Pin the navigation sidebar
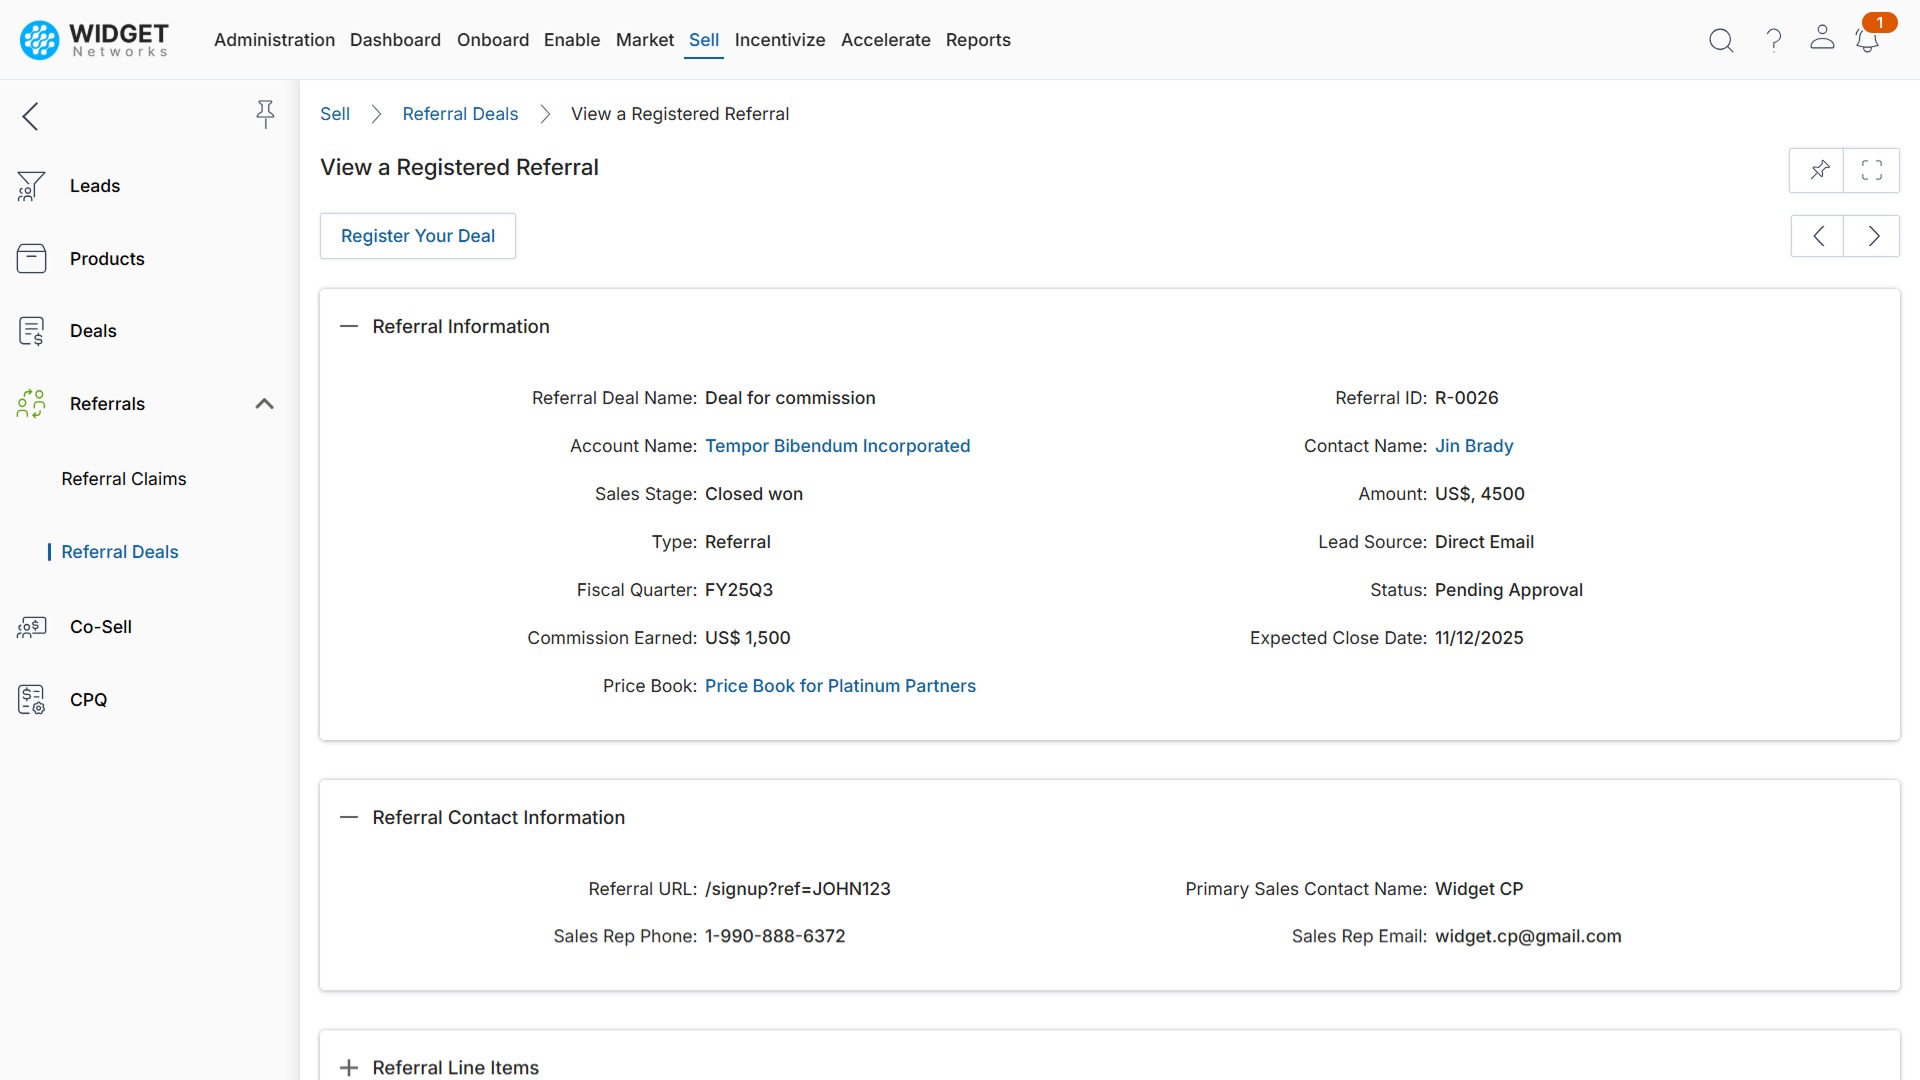 [265, 115]
